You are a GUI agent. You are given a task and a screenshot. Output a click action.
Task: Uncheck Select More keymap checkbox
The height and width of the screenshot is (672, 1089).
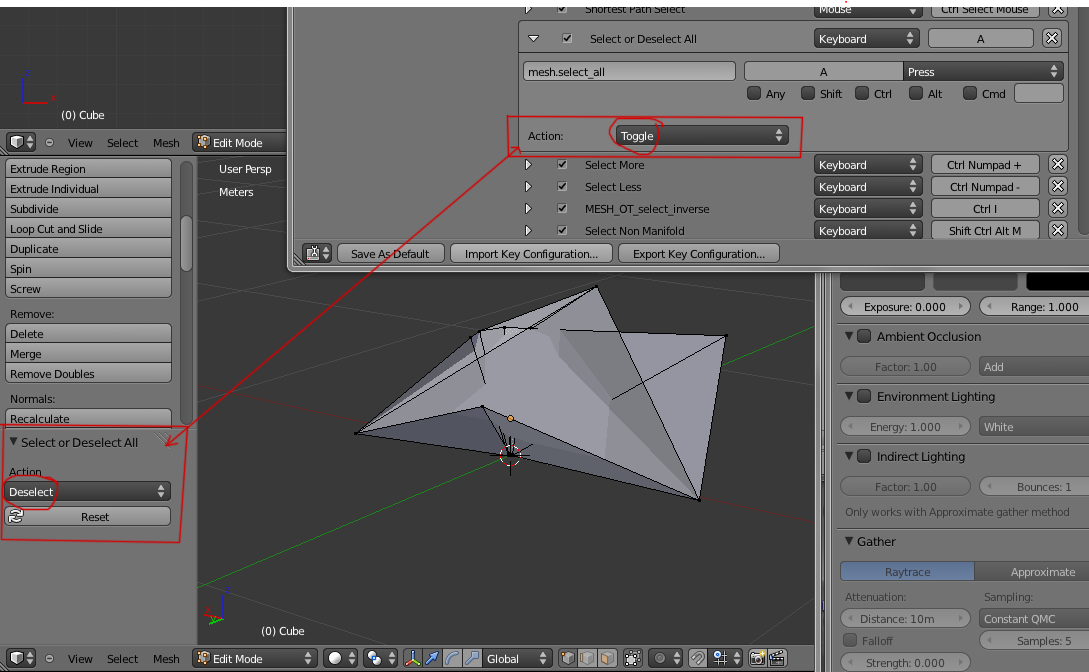coord(562,165)
